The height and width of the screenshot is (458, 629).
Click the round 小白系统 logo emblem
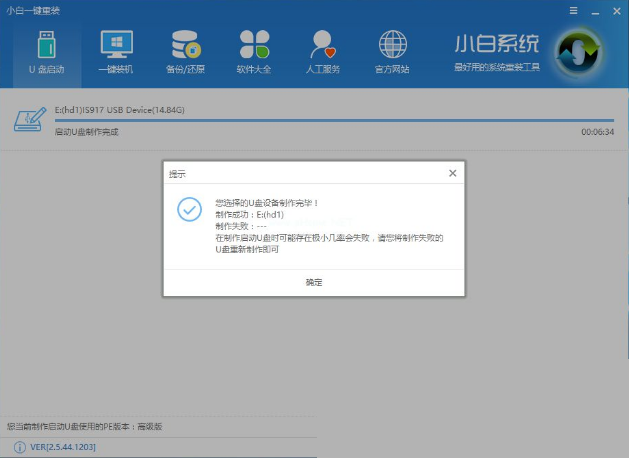coord(579,50)
